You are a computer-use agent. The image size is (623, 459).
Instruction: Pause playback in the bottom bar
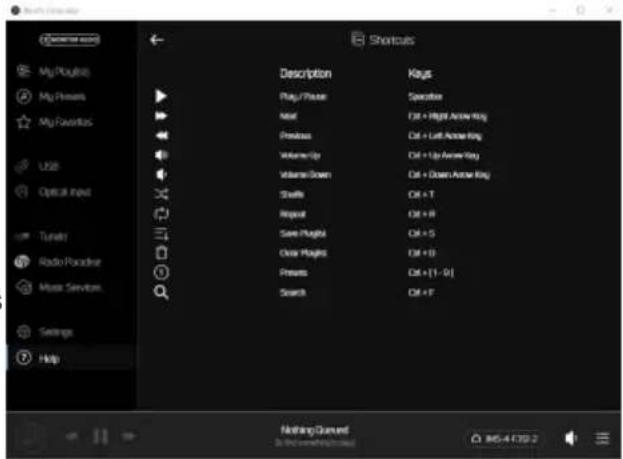(x=100, y=436)
